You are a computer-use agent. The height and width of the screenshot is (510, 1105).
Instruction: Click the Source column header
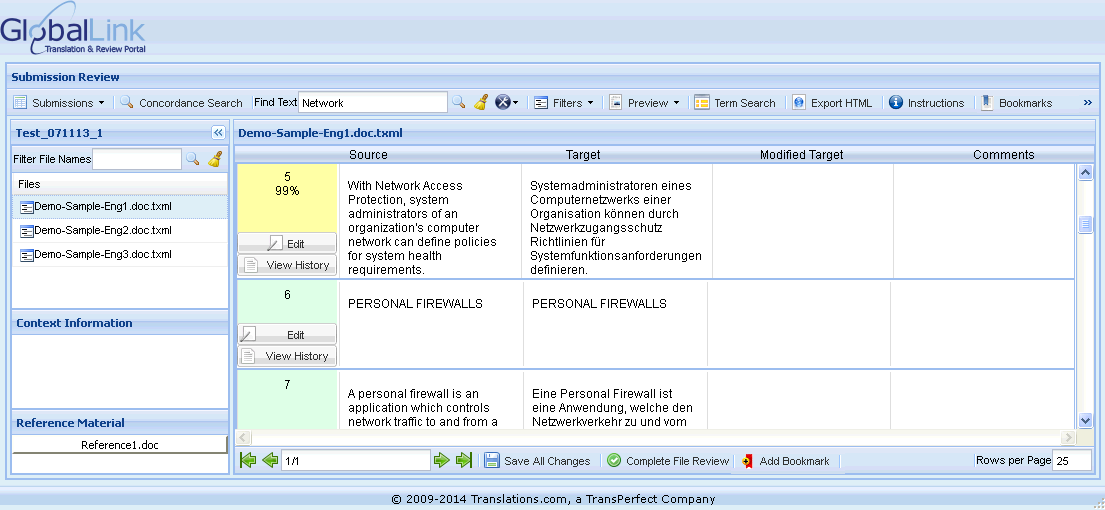pos(368,154)
